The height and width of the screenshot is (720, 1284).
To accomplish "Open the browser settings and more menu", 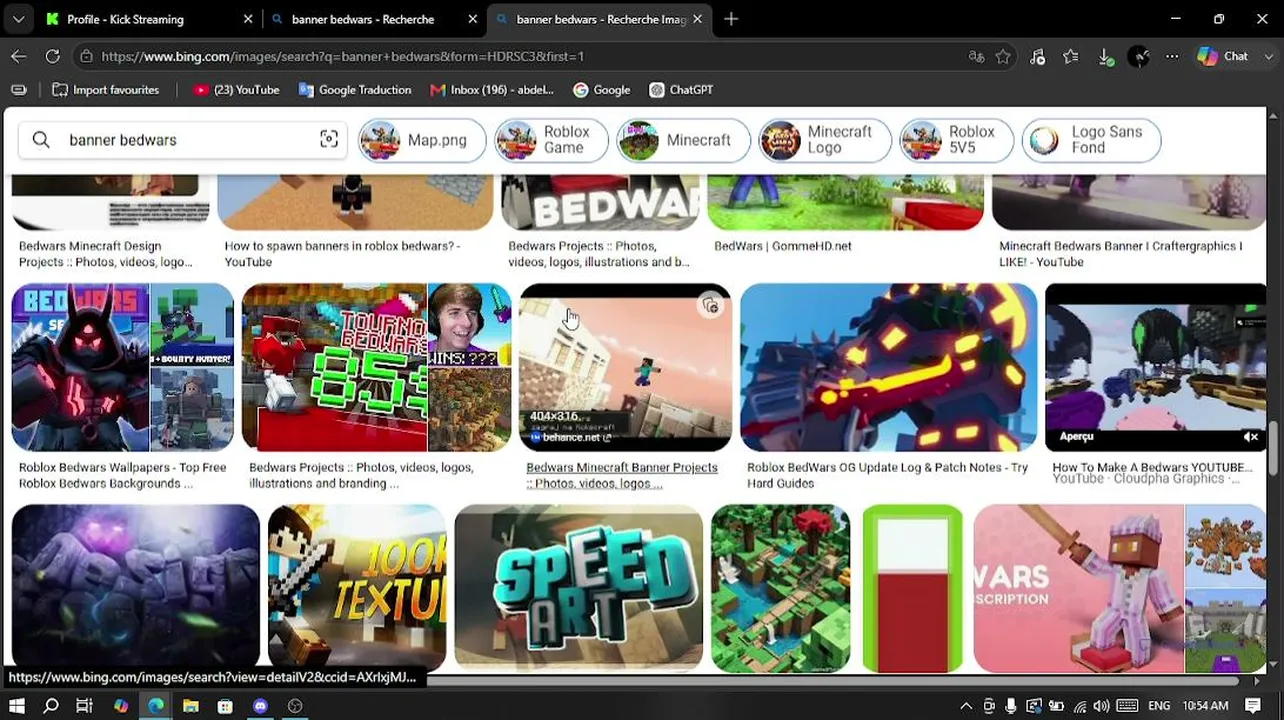I will tap(1172, 57).
